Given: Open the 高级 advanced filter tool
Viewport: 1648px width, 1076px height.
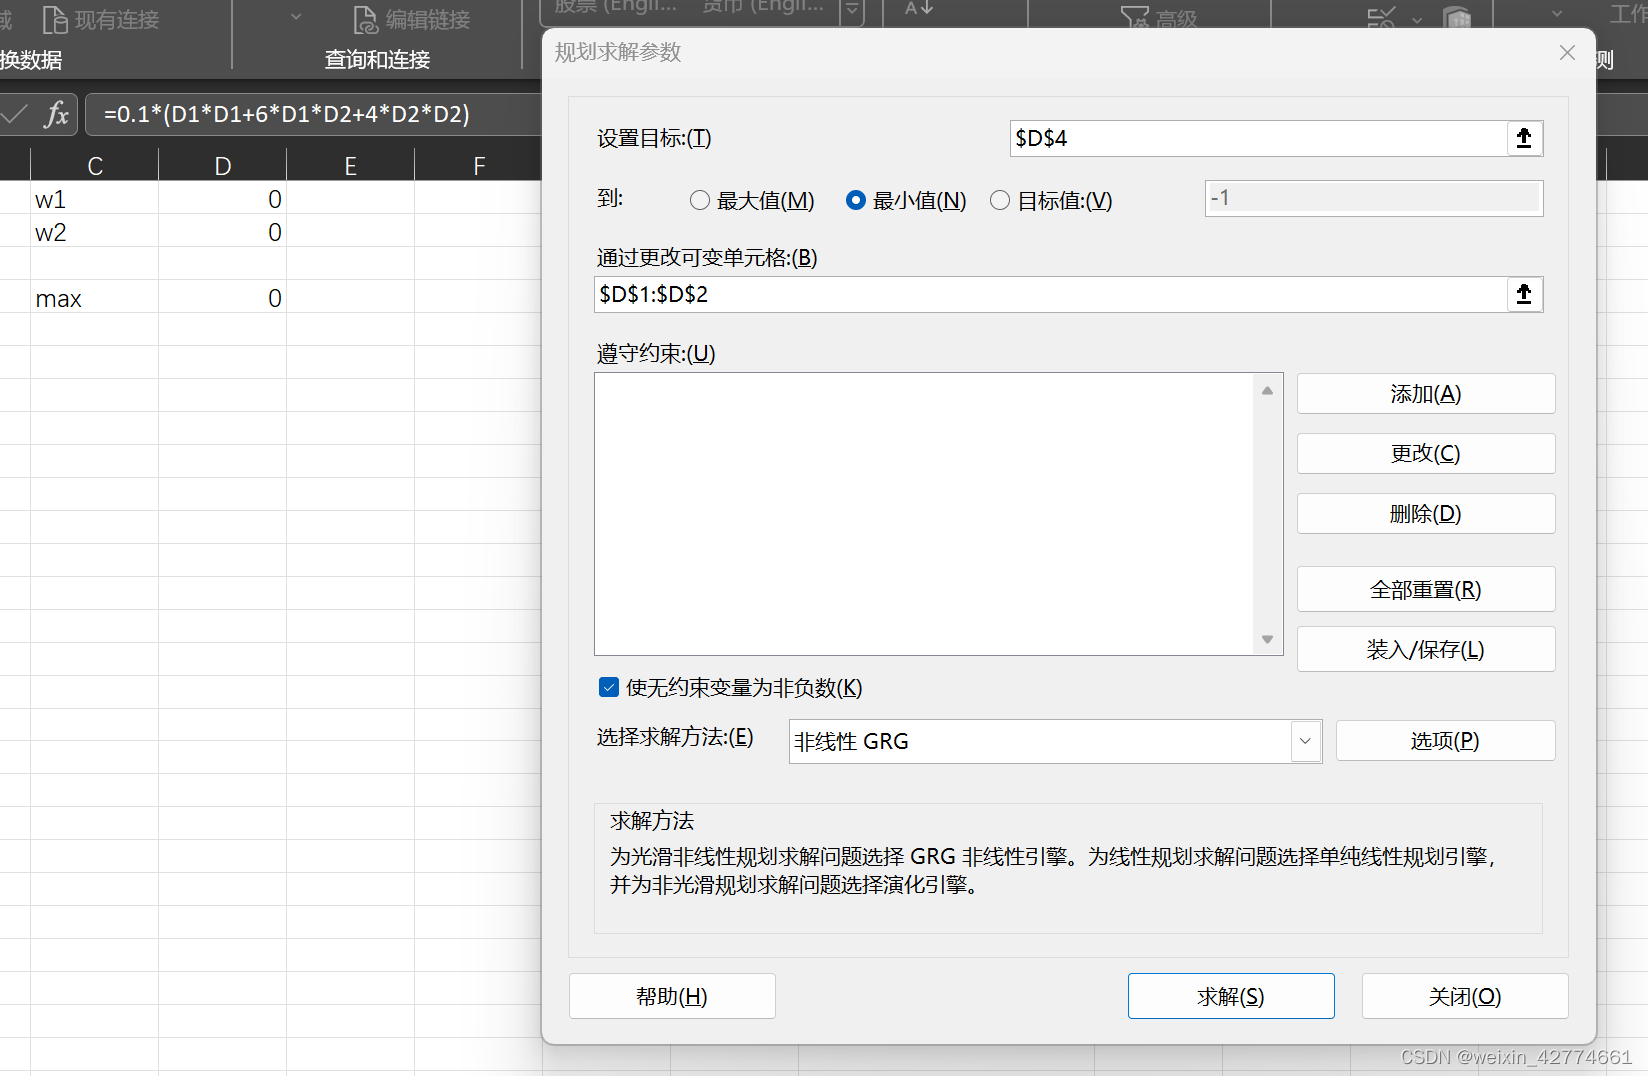Looking at the screenshot, I should [1158, 17].
